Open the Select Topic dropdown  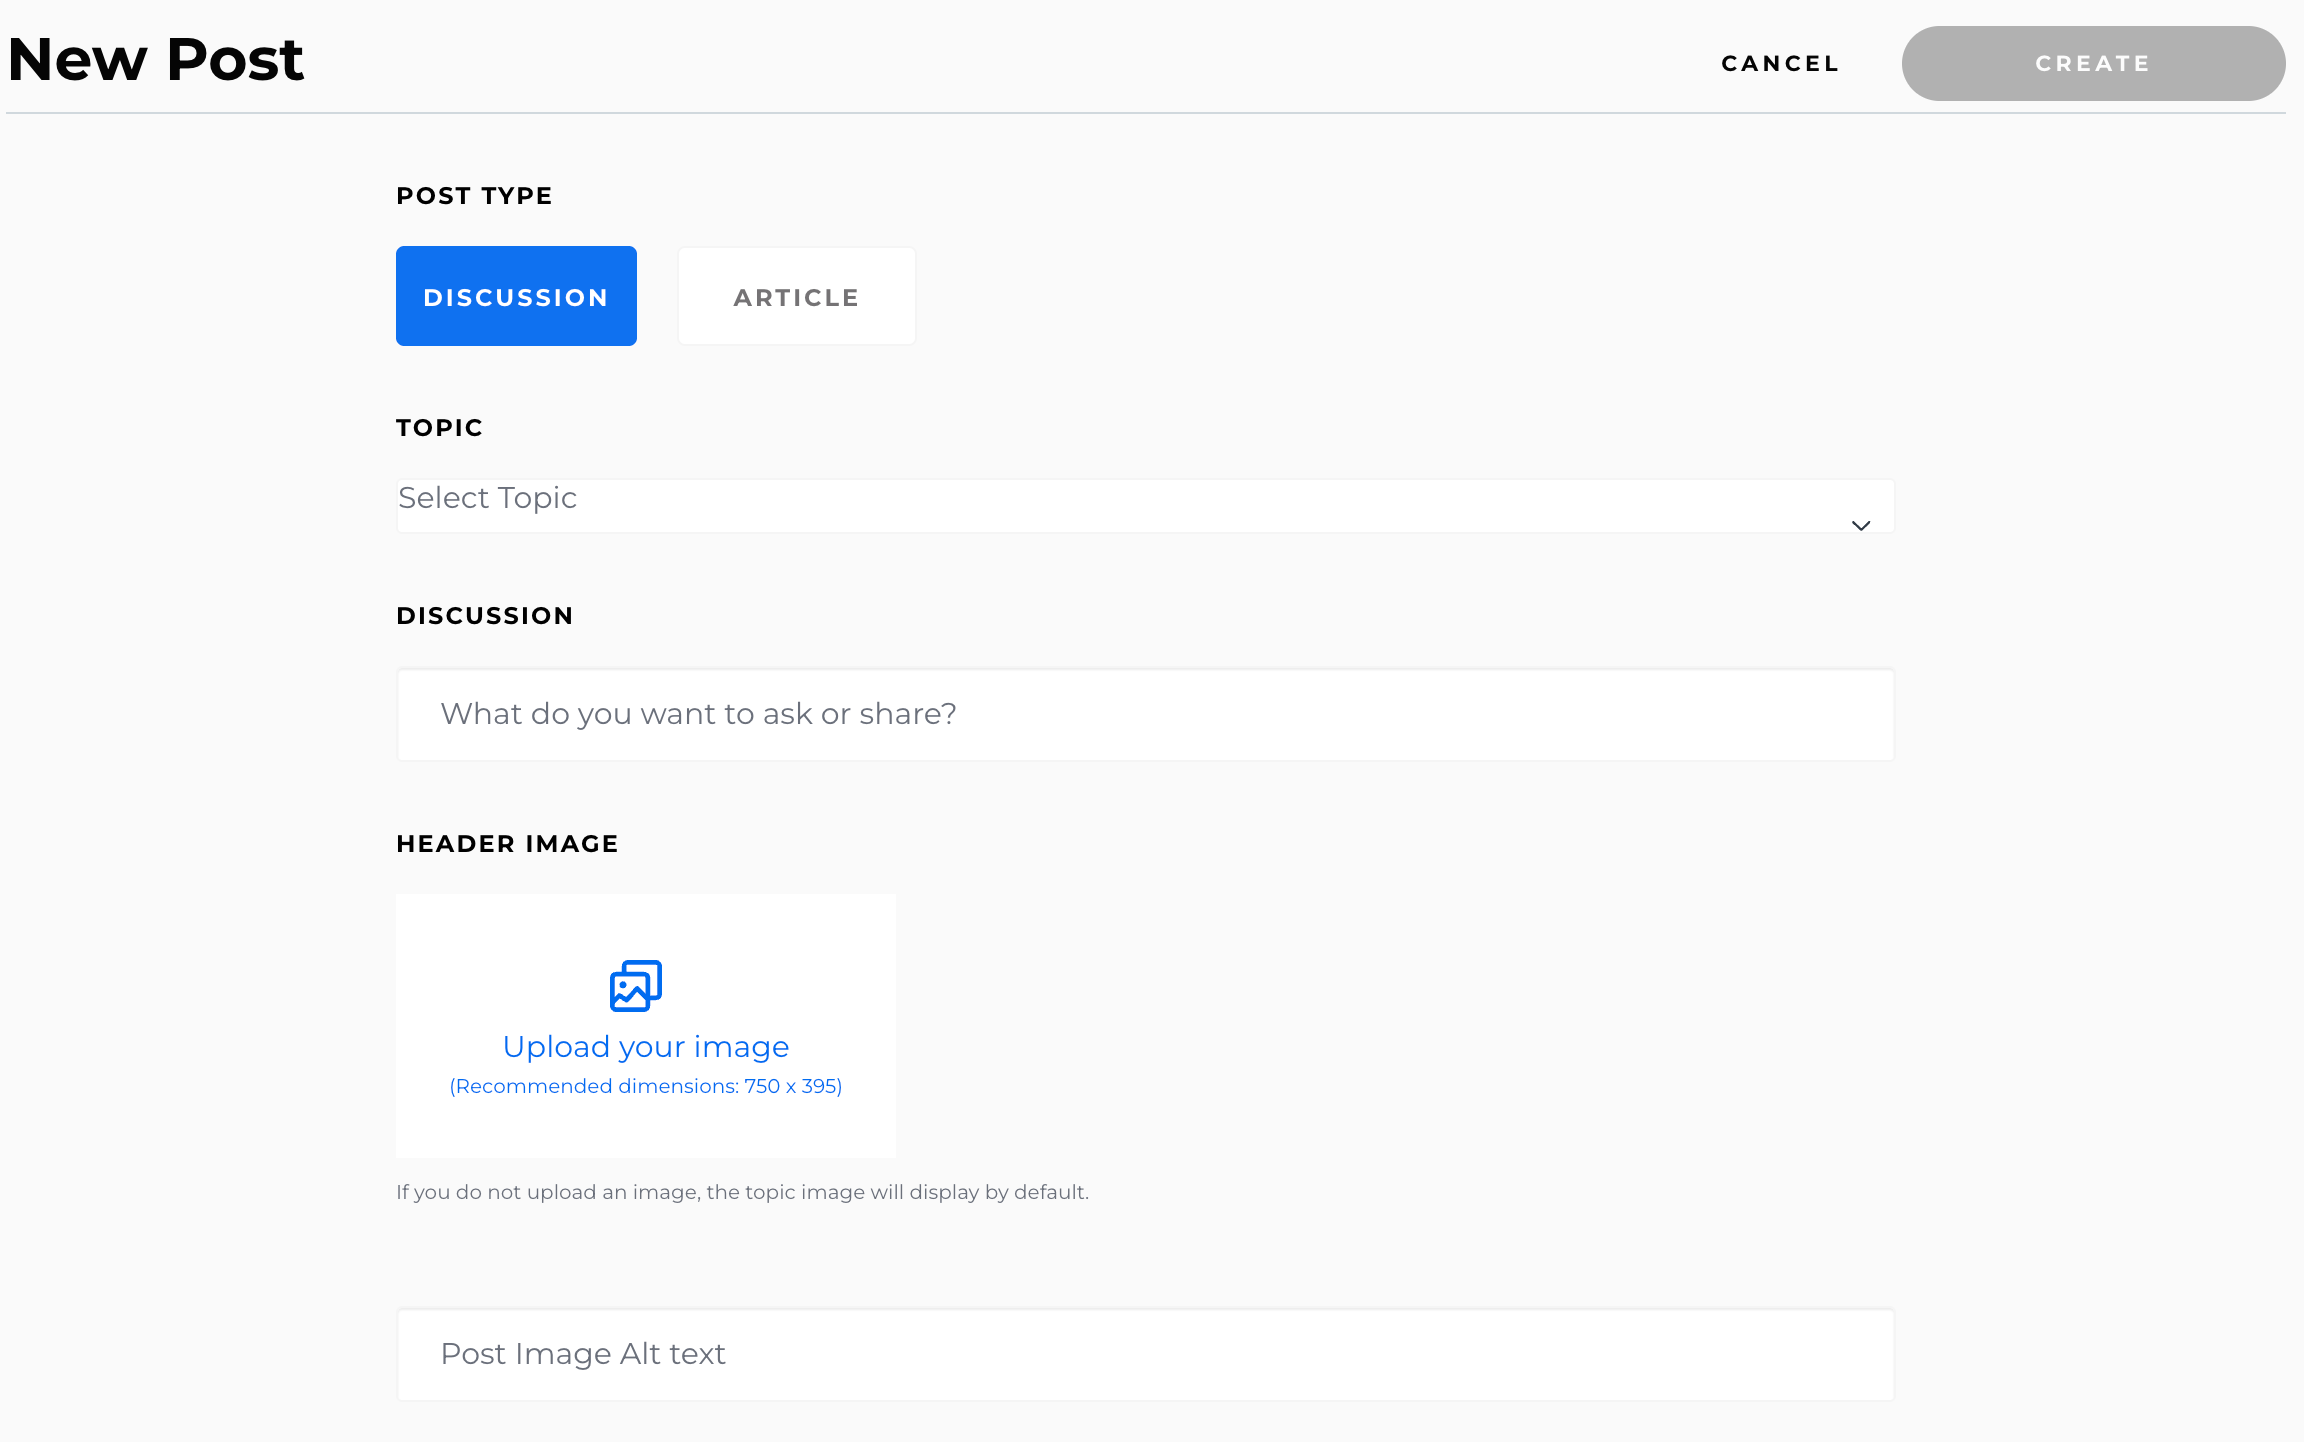click(x=1145, y=506)
